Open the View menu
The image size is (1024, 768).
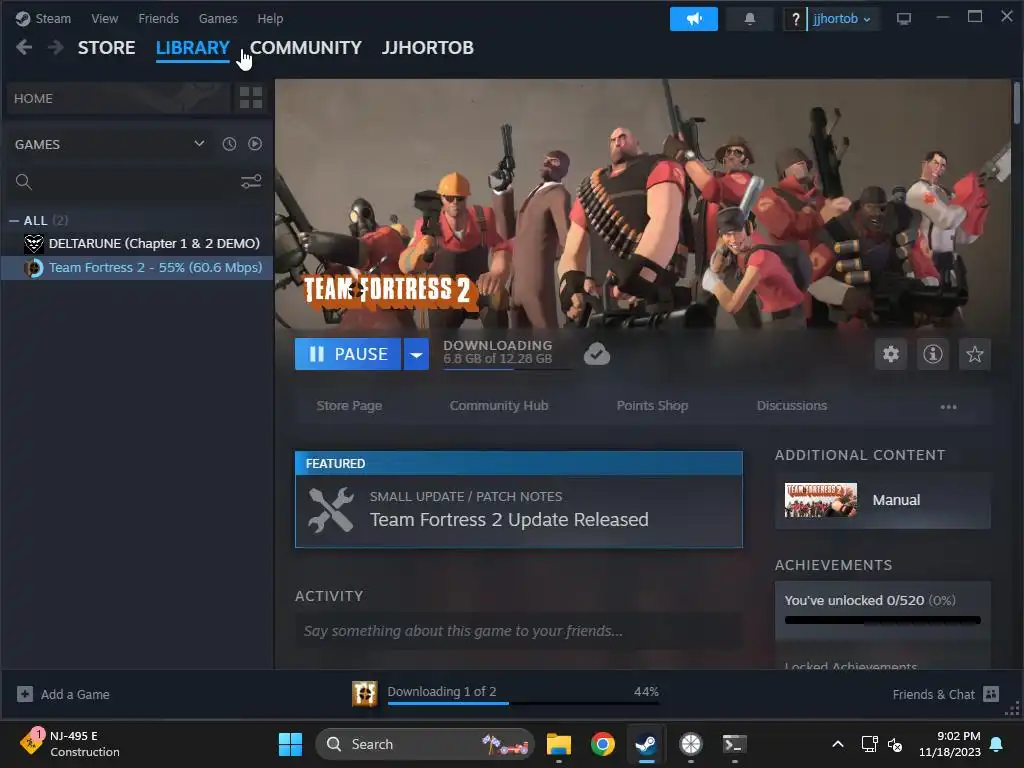(104, 19)
